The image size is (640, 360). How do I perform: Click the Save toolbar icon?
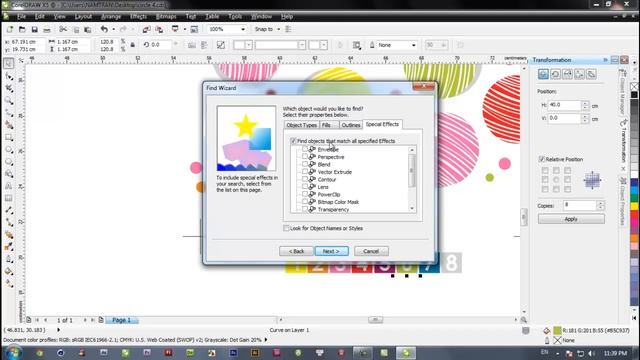point(35,29)
